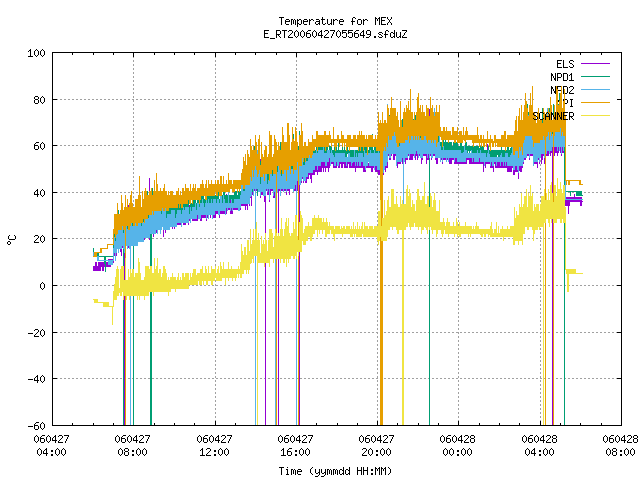Click the blue NPD2 legend line sample
Screen dimensions: 640x480
pyautogui.click(x=595, y=89)
